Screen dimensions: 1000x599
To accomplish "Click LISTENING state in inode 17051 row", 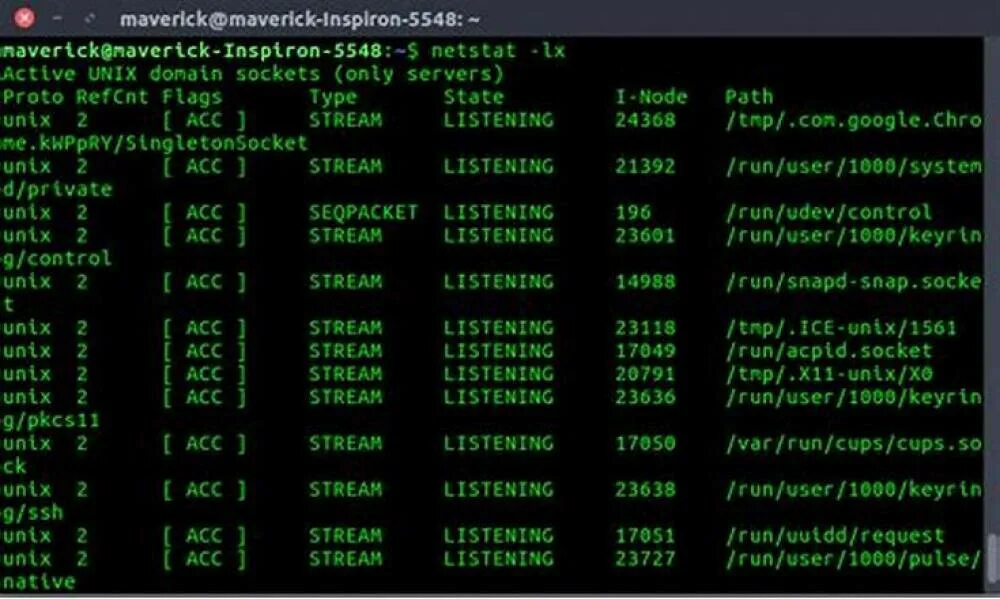I will (x=499, y=535).
